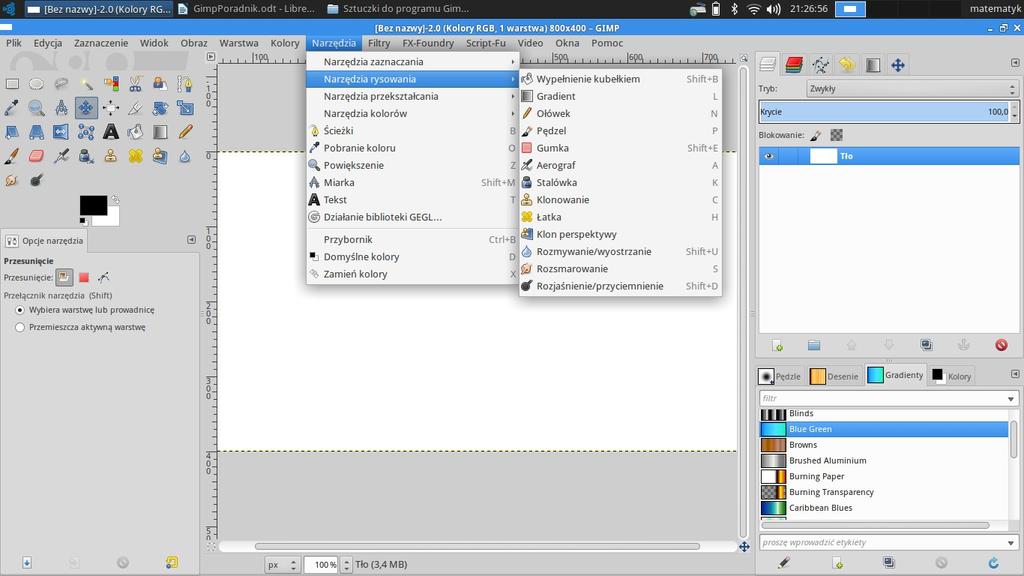Open the Filtry menu

[x=379, y=43]
